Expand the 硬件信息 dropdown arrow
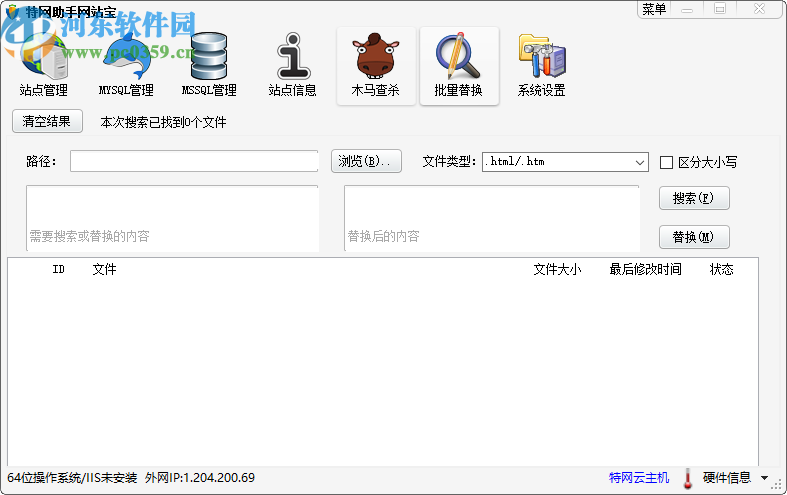787x495 pixels. [764, 478]
